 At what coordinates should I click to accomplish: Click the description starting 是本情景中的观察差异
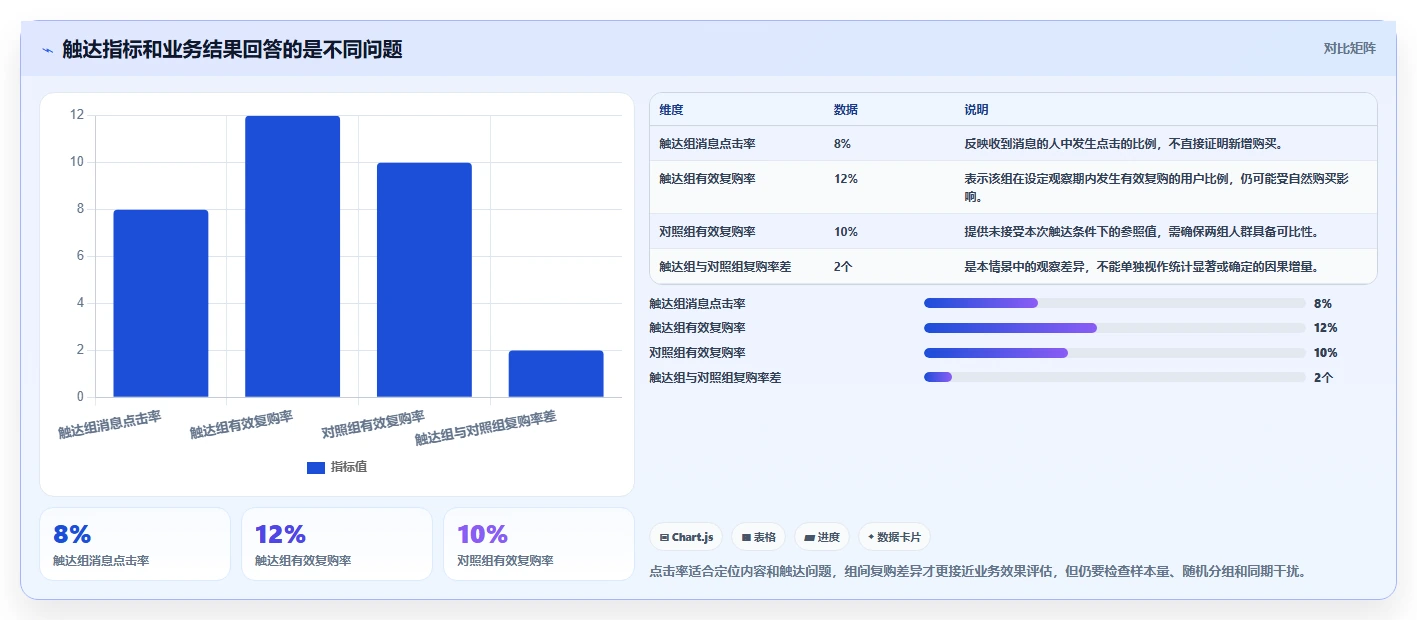click(1141, 267)
